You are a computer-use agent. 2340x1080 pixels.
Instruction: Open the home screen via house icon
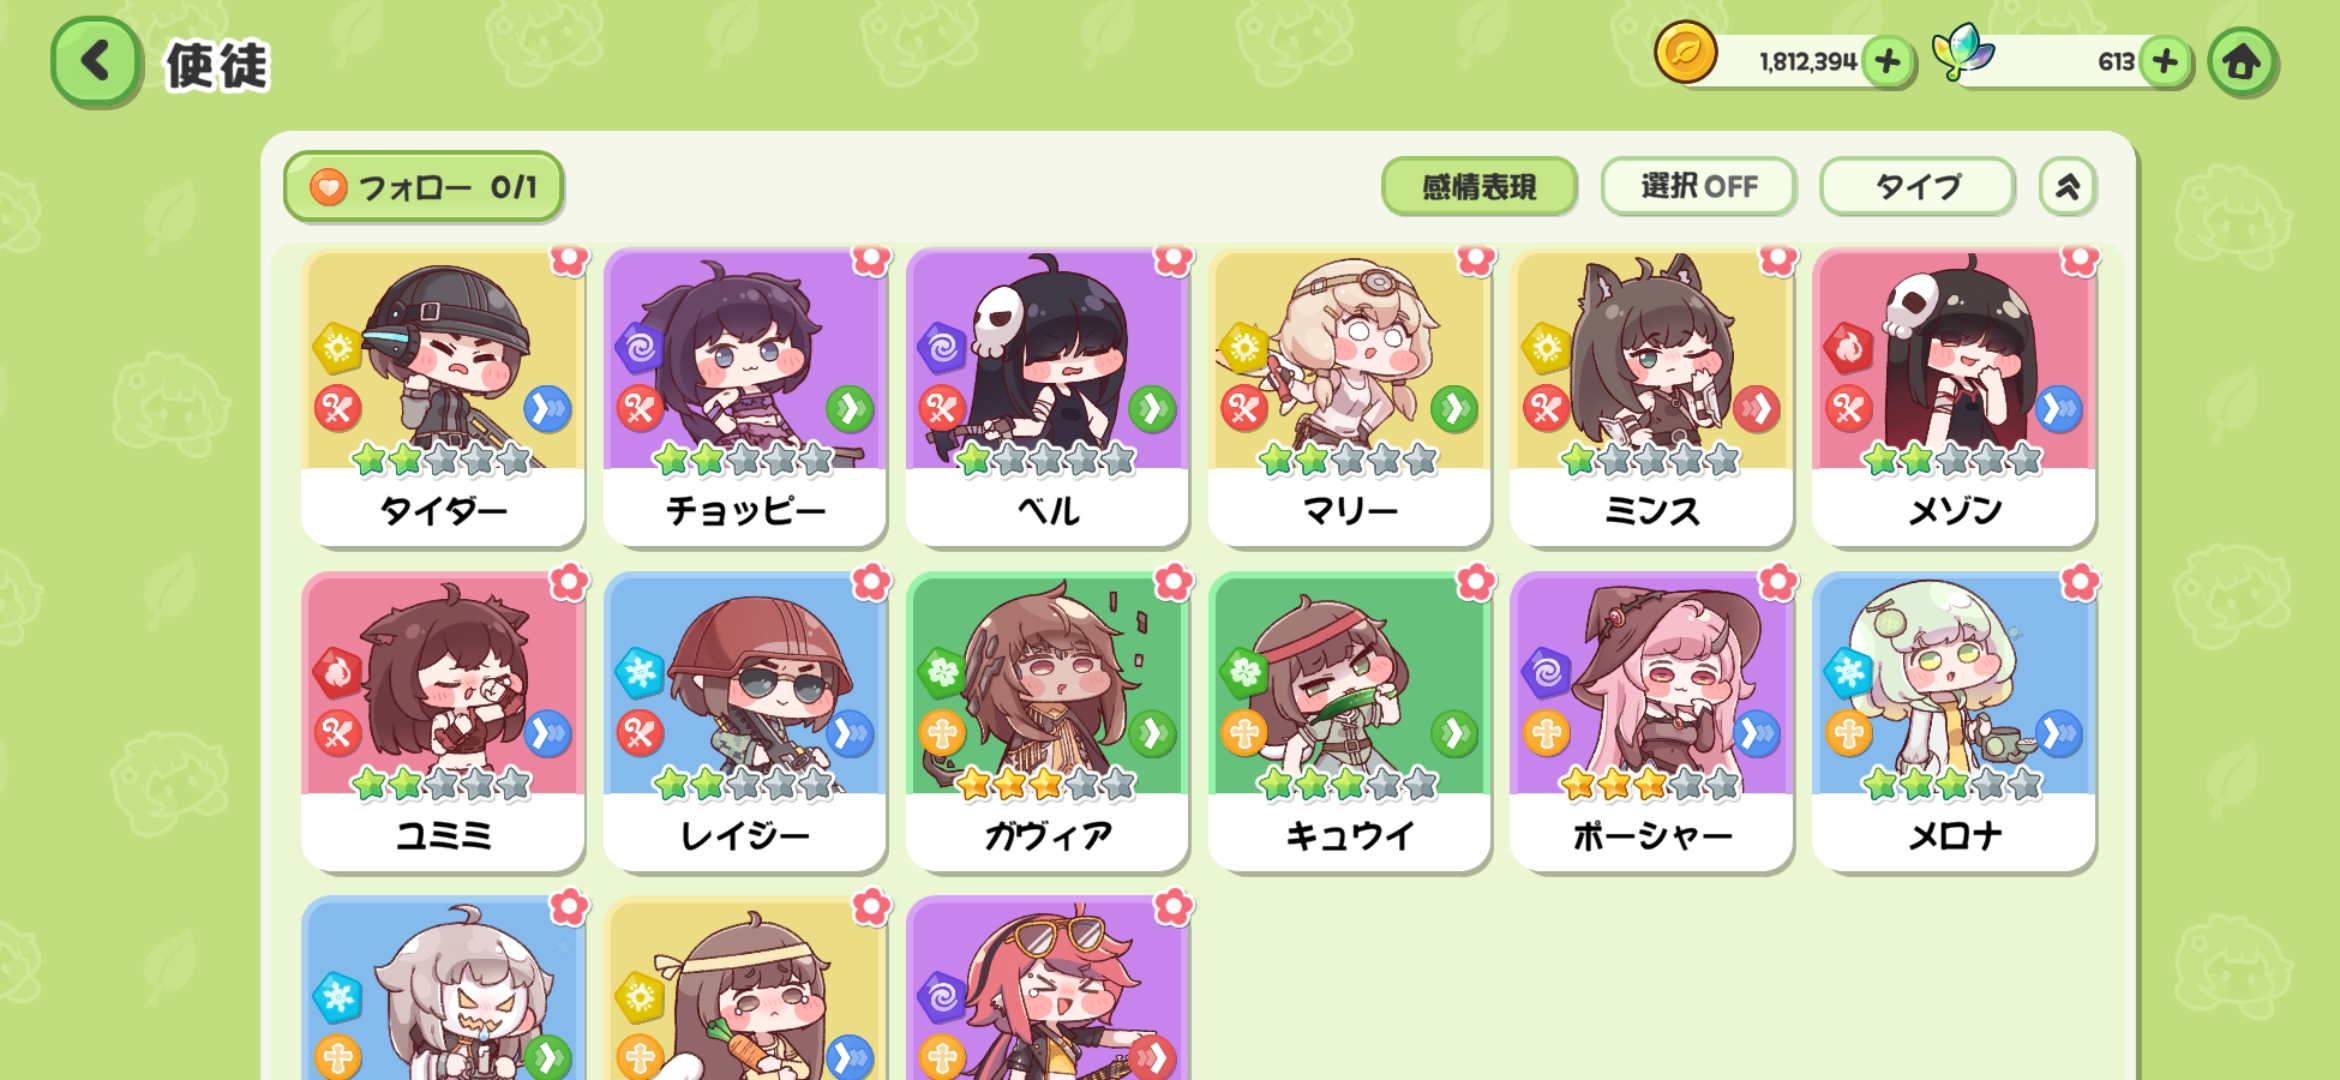2241,62
